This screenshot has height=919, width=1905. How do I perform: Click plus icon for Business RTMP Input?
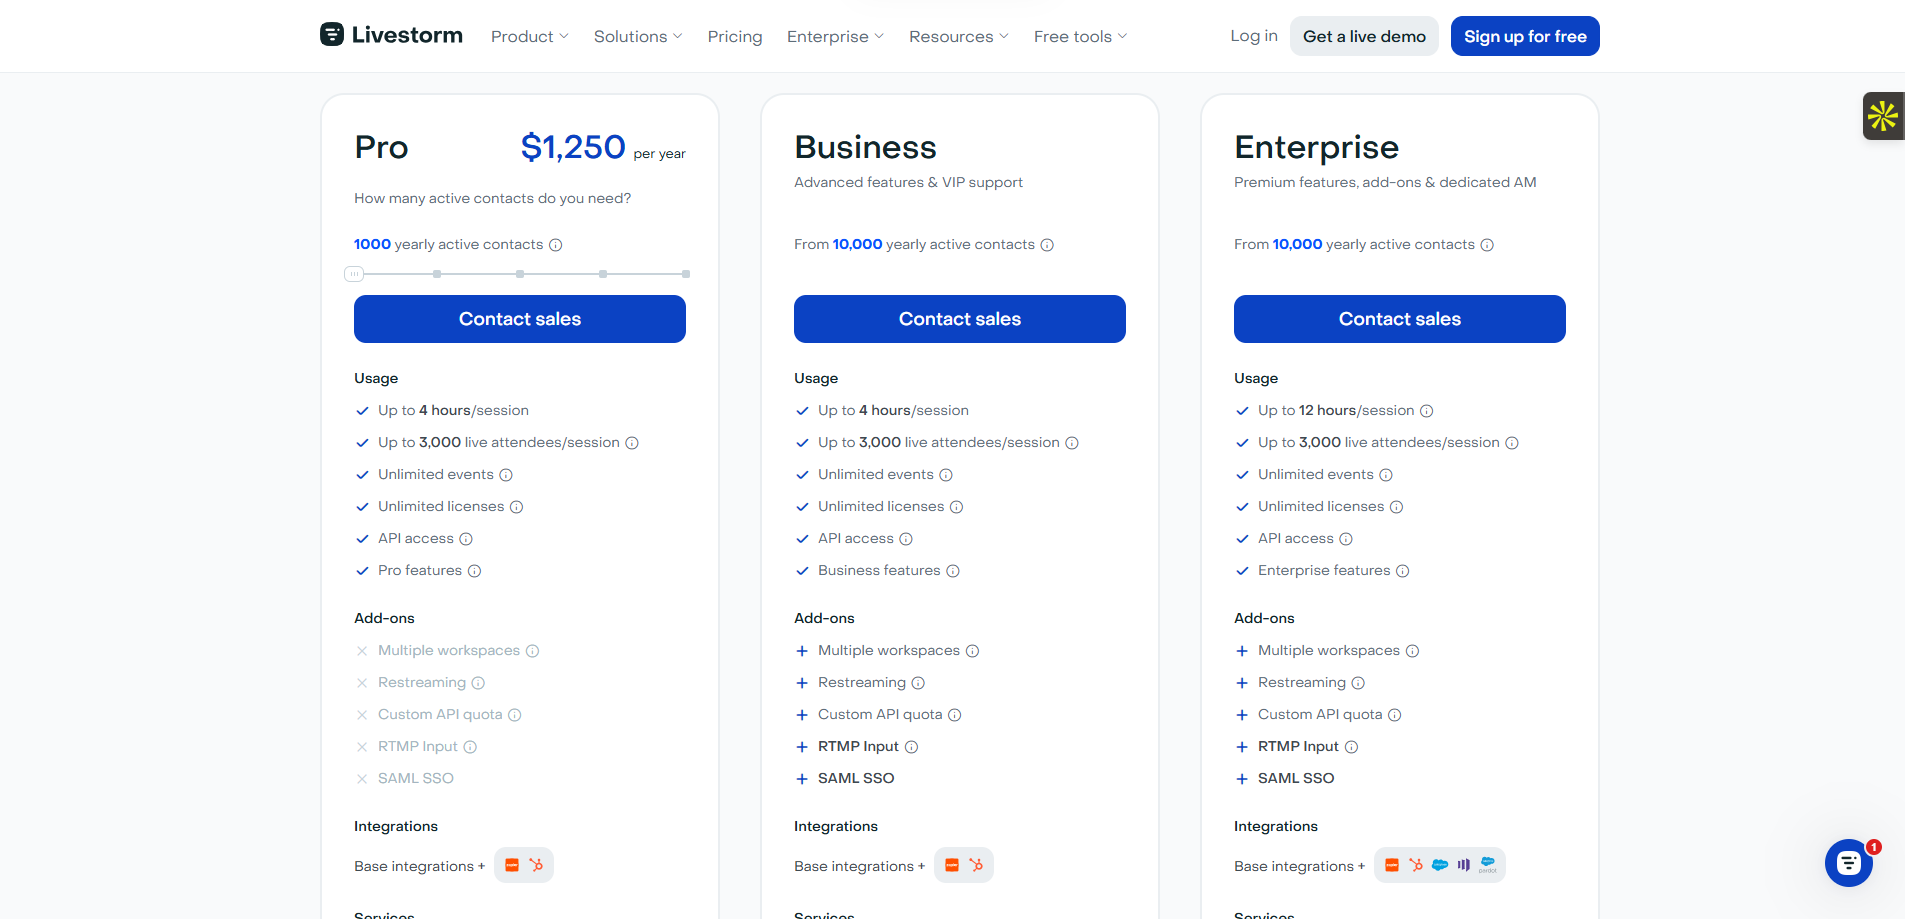(x=802, y=747)
